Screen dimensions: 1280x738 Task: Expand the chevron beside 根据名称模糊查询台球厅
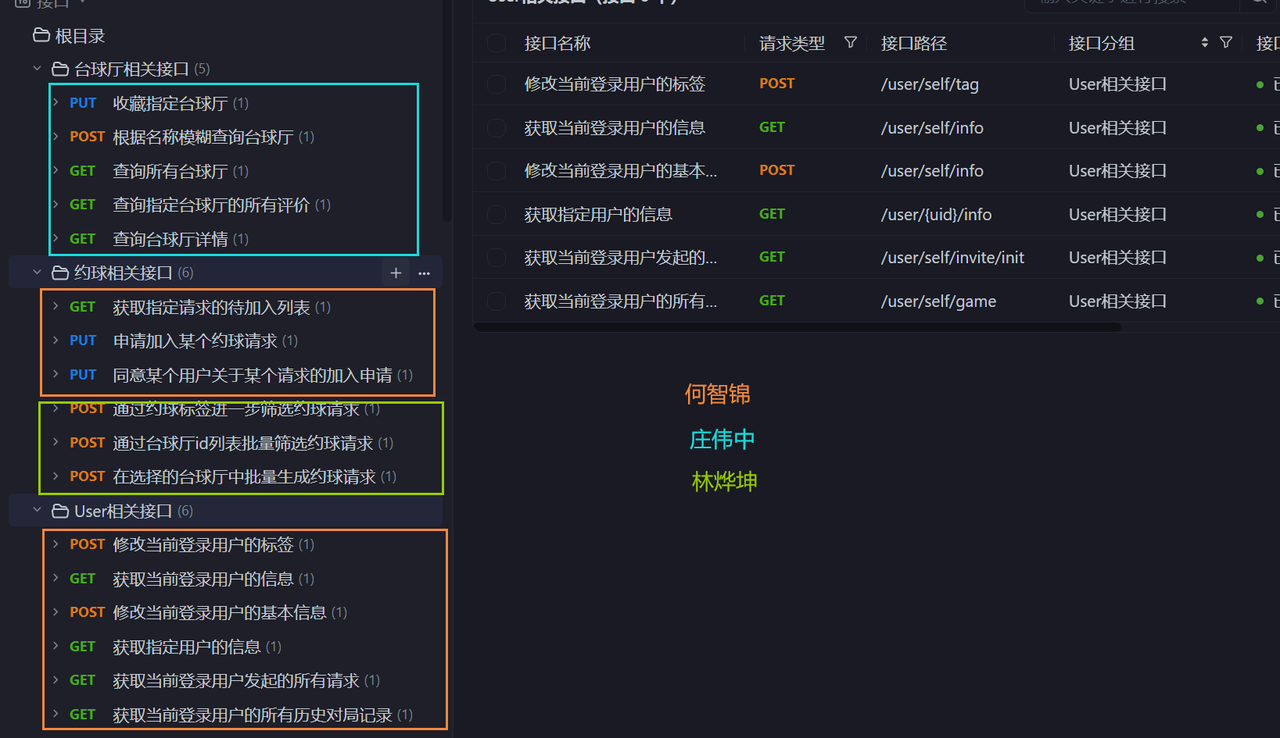(x=56, y=137)
